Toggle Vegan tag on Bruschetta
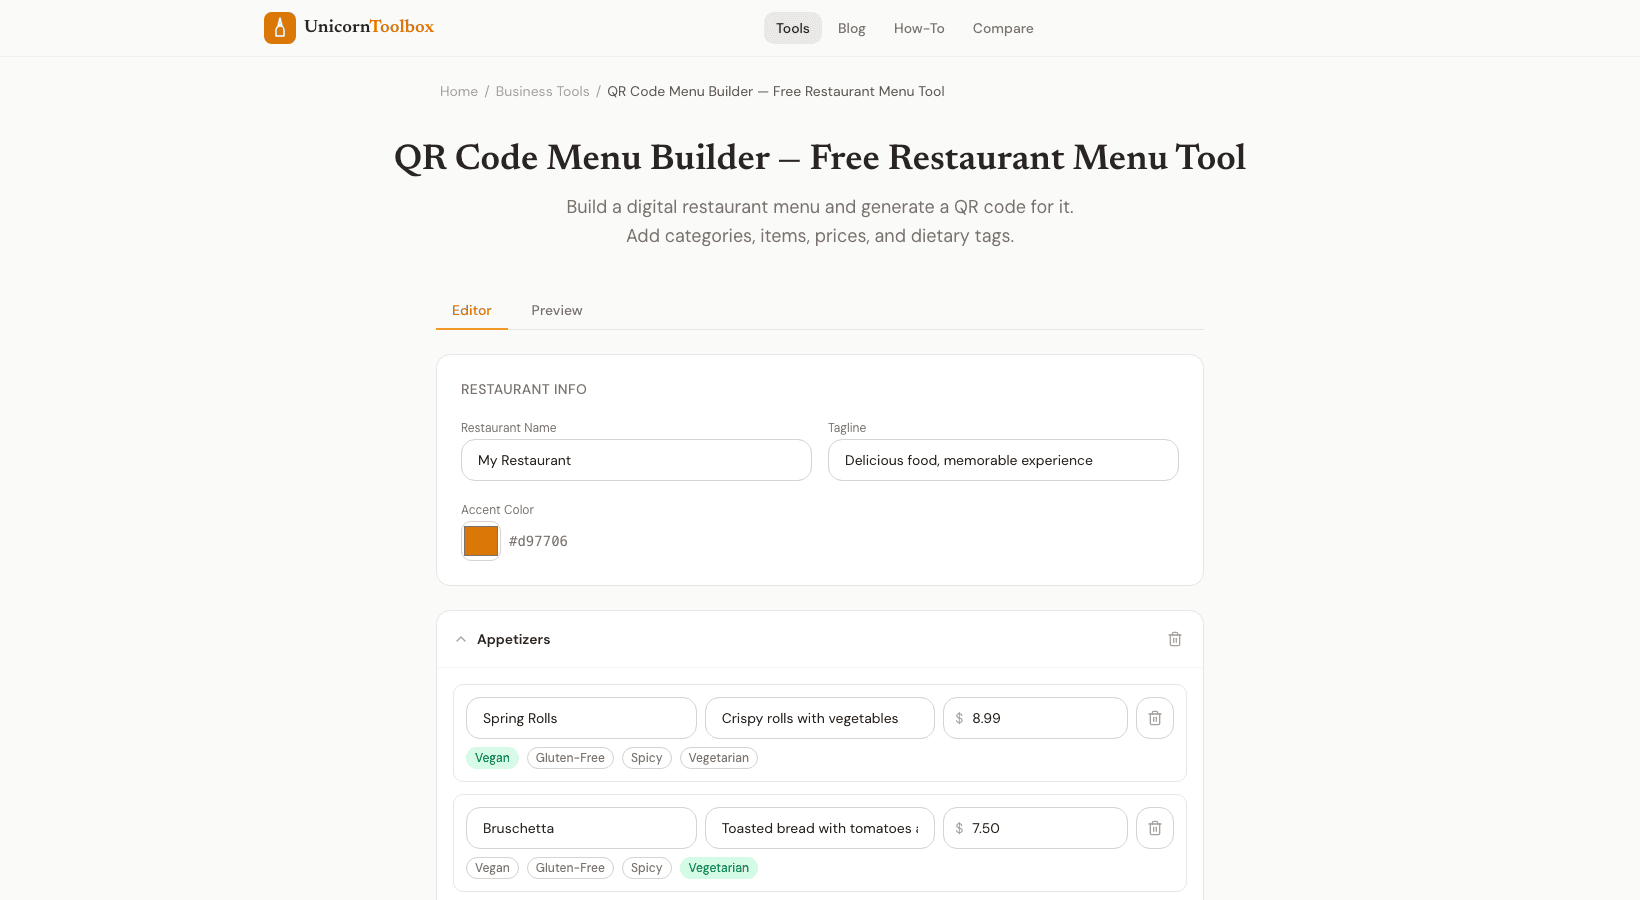Viewport: 1640px width, 900px height. (492, 868)
